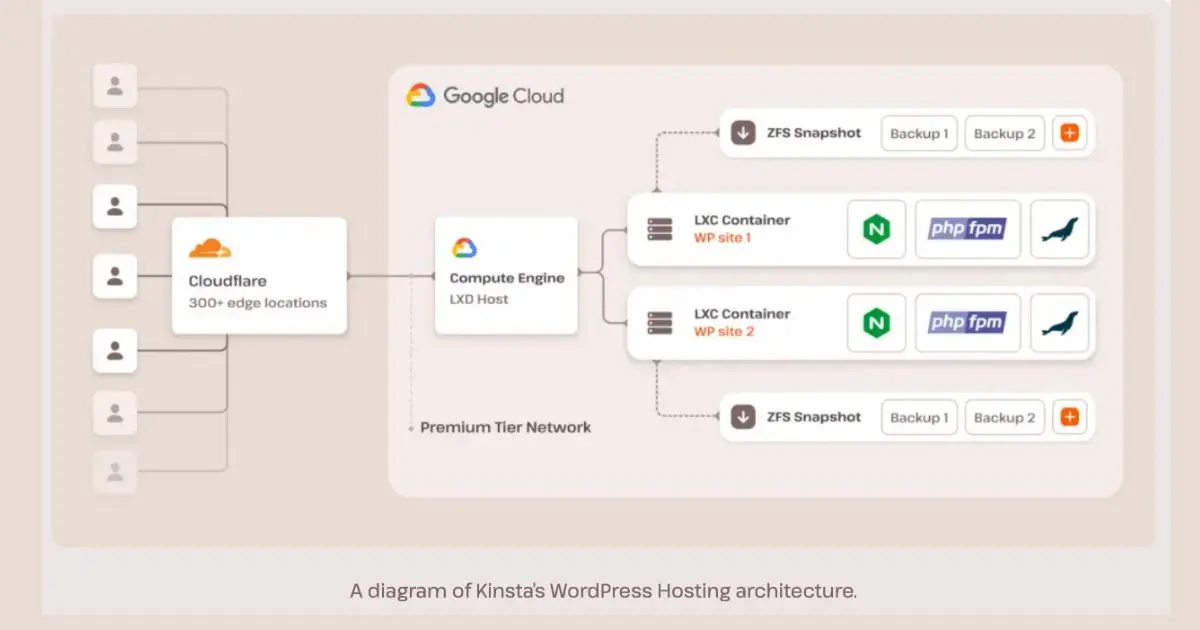The image size is (1200, 630).
Task: Click the php fpm logo in the WP site 1 row
Action: pos(967,229)
